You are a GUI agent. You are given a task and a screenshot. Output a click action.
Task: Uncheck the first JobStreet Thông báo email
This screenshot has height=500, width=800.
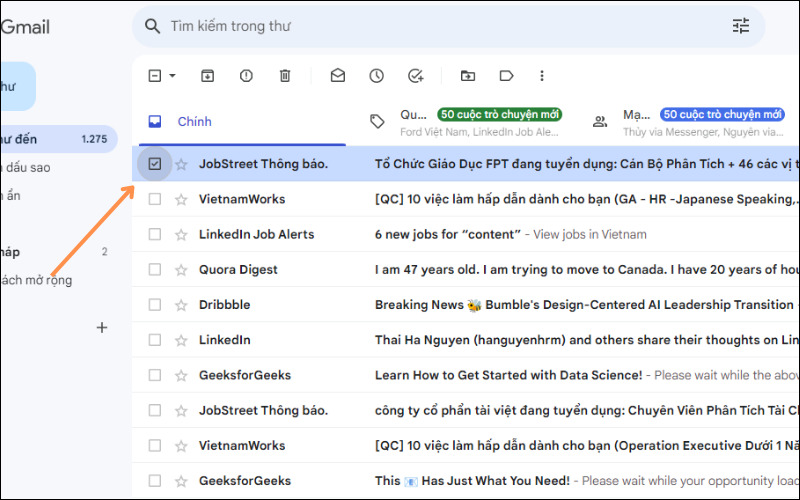point(155,164)
